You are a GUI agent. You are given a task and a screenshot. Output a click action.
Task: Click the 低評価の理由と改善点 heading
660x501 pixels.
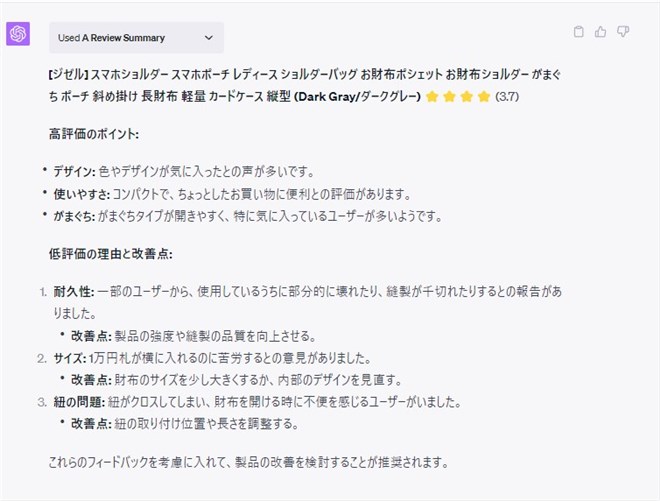(x=110, y=254)
